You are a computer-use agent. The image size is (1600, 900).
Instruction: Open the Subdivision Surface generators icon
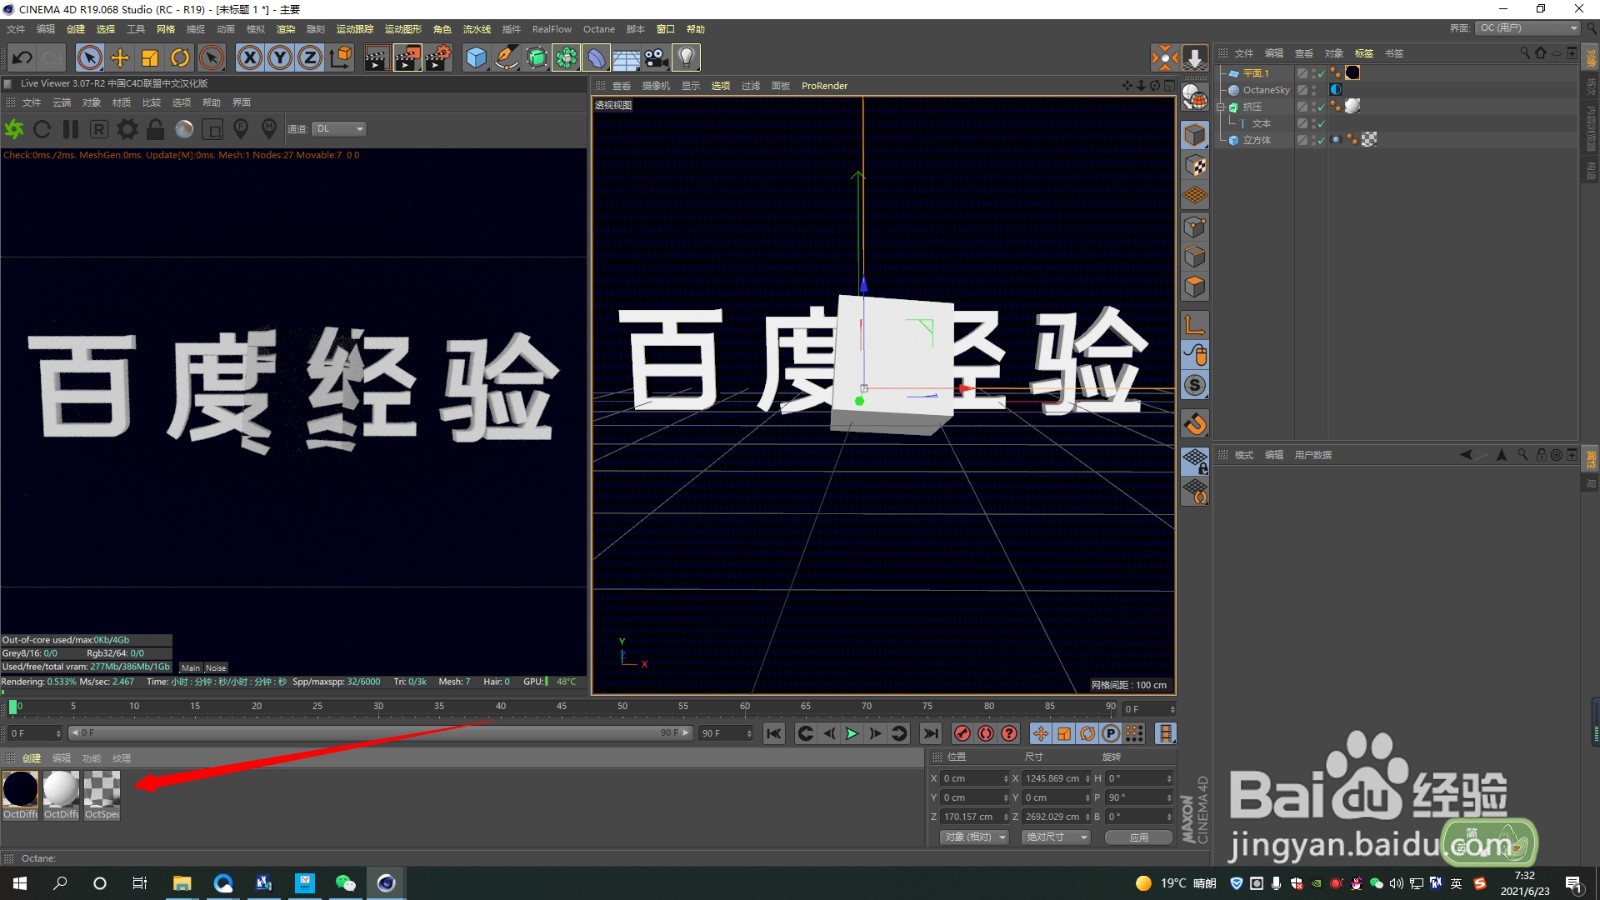click(536, 58)
